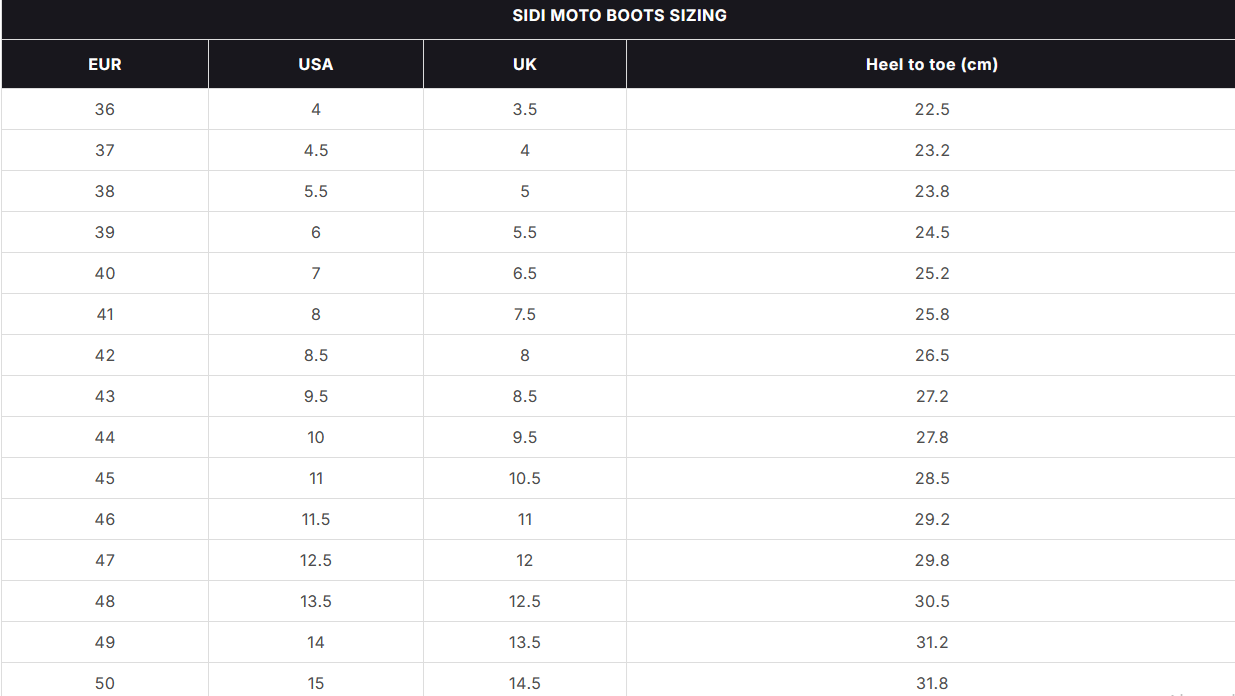Select EUR size 48 cell
Screen dimensions: 1235x696
click(x=105, y=601)
